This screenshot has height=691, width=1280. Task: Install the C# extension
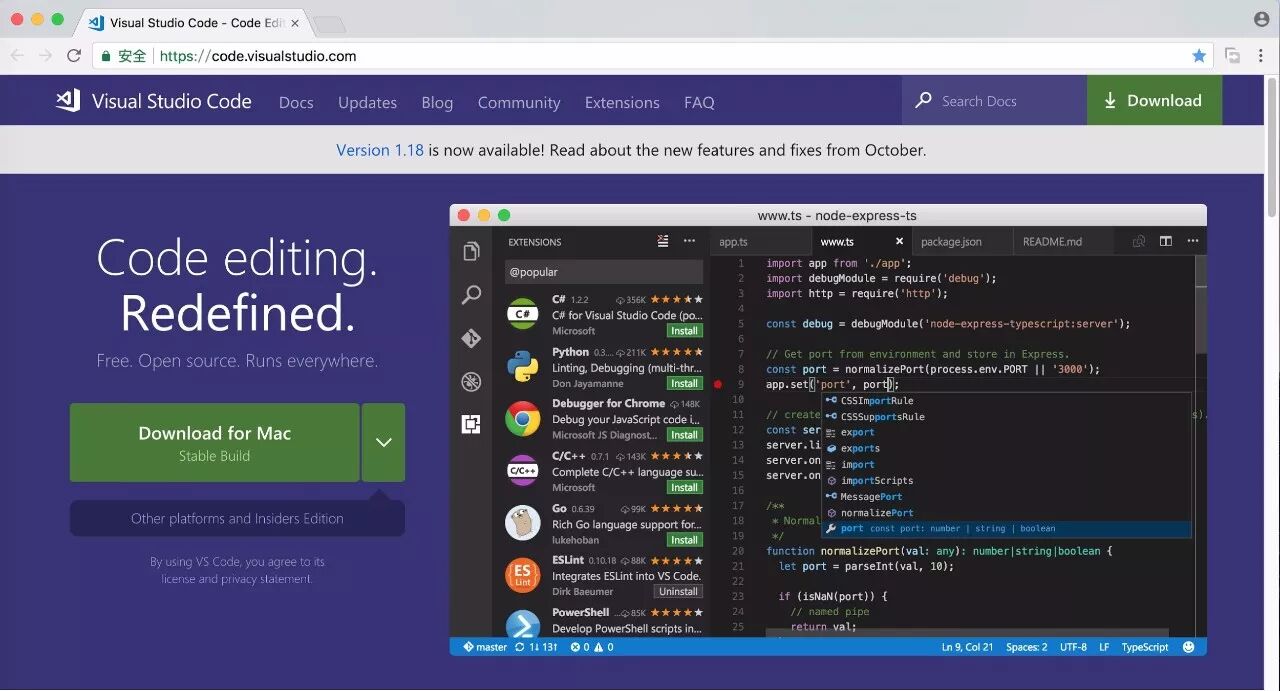pyautogui.click(x=685, y=331)
